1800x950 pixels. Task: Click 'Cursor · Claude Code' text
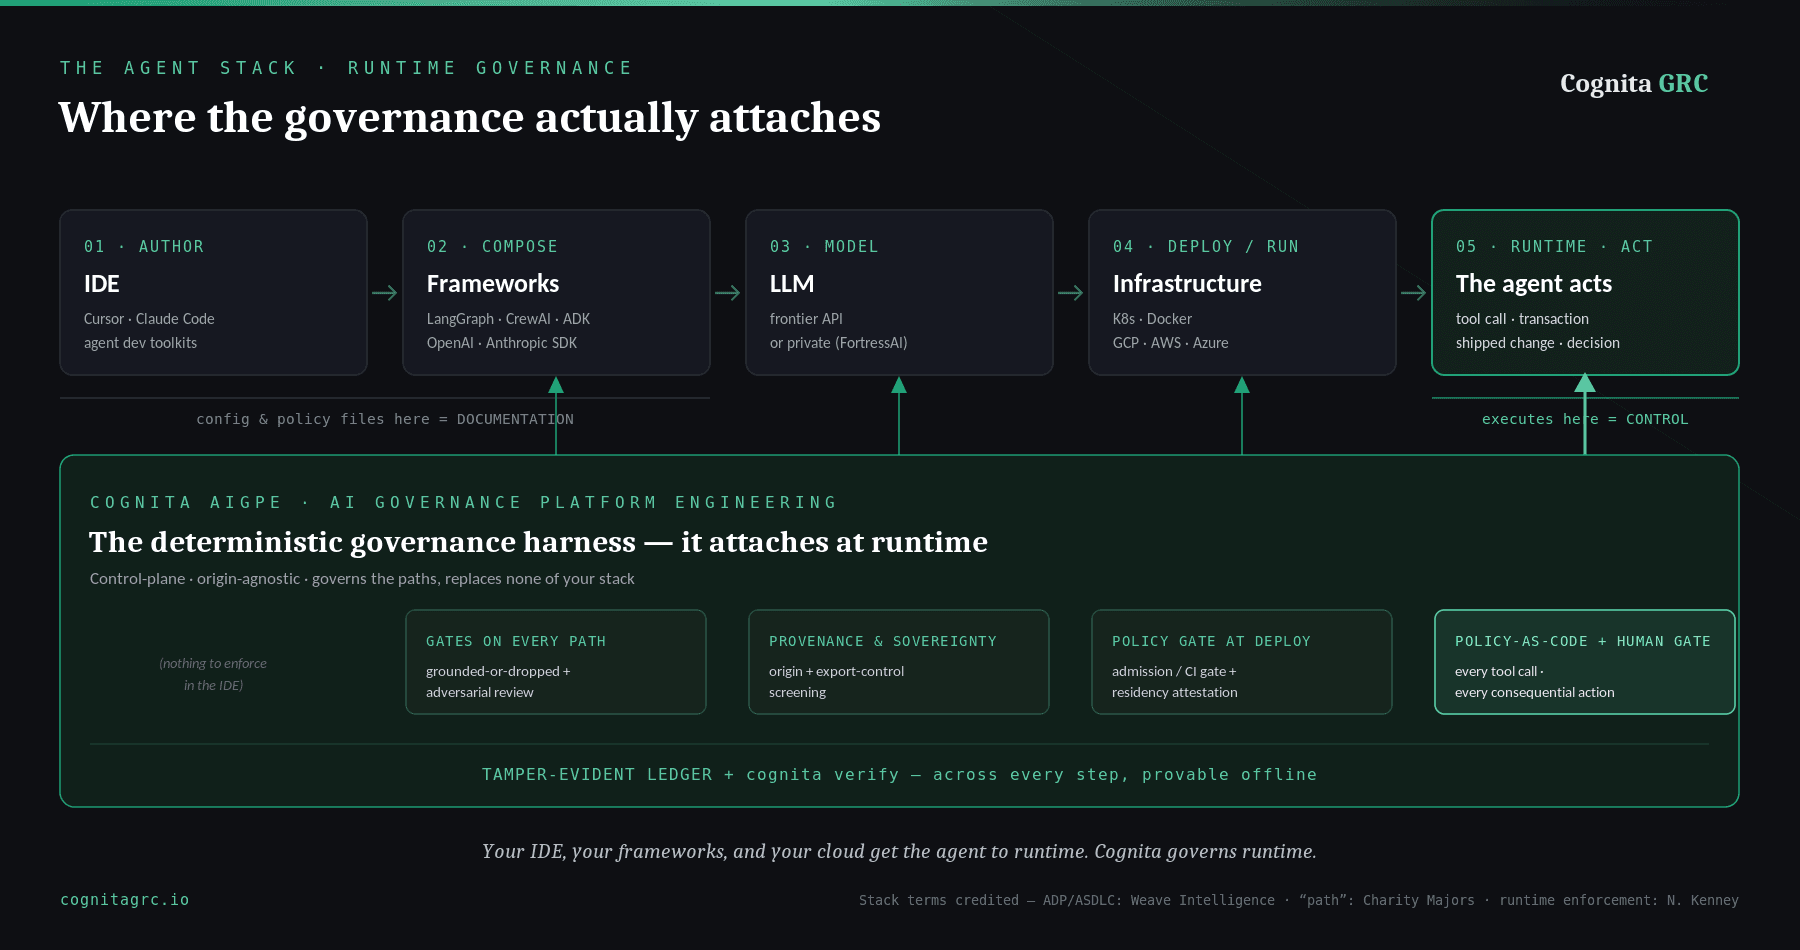149,319
